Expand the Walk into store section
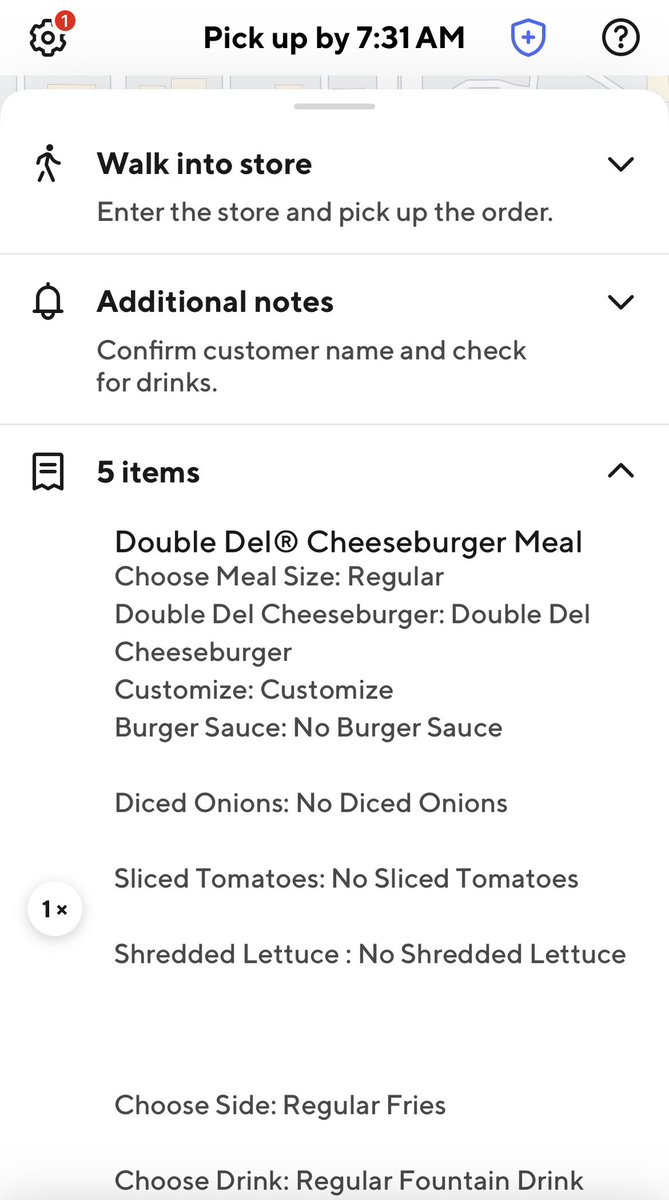Viewport: 669px width, 1200px height. point(621,164)
